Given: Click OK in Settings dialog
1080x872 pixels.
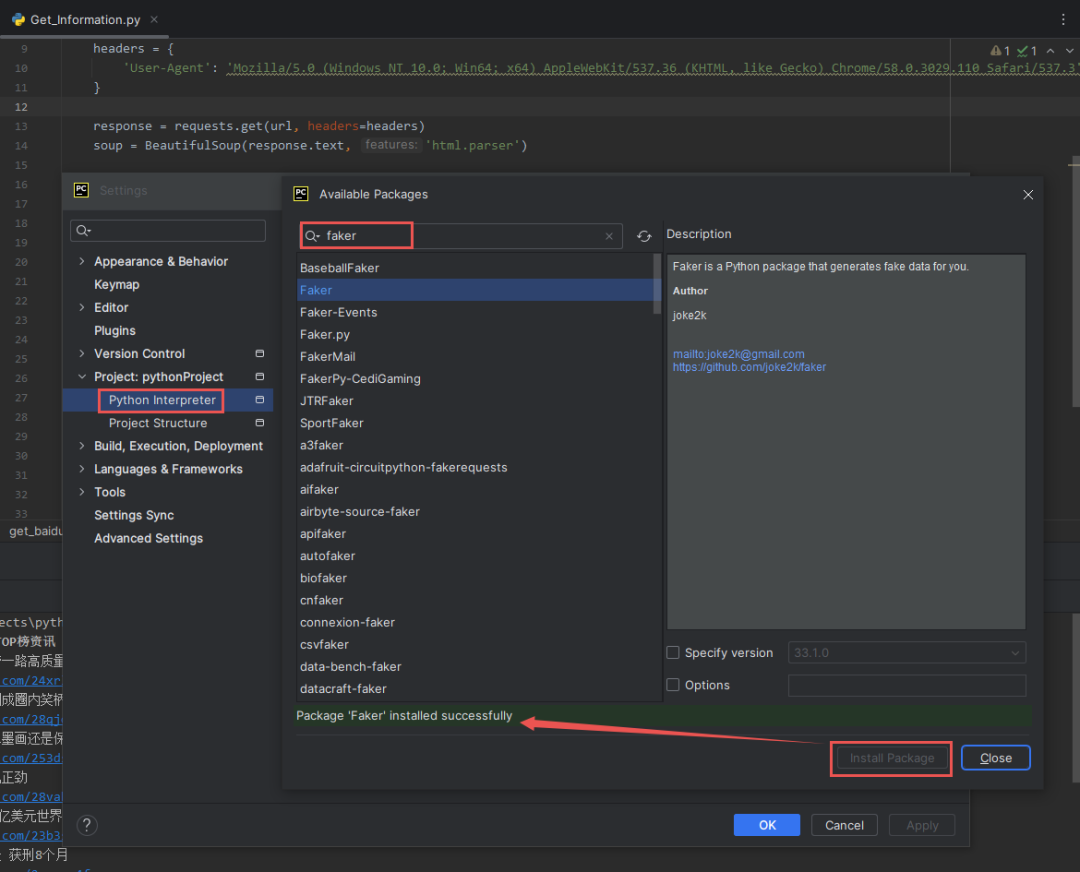Looking at the screenshot, I should 767,825.
